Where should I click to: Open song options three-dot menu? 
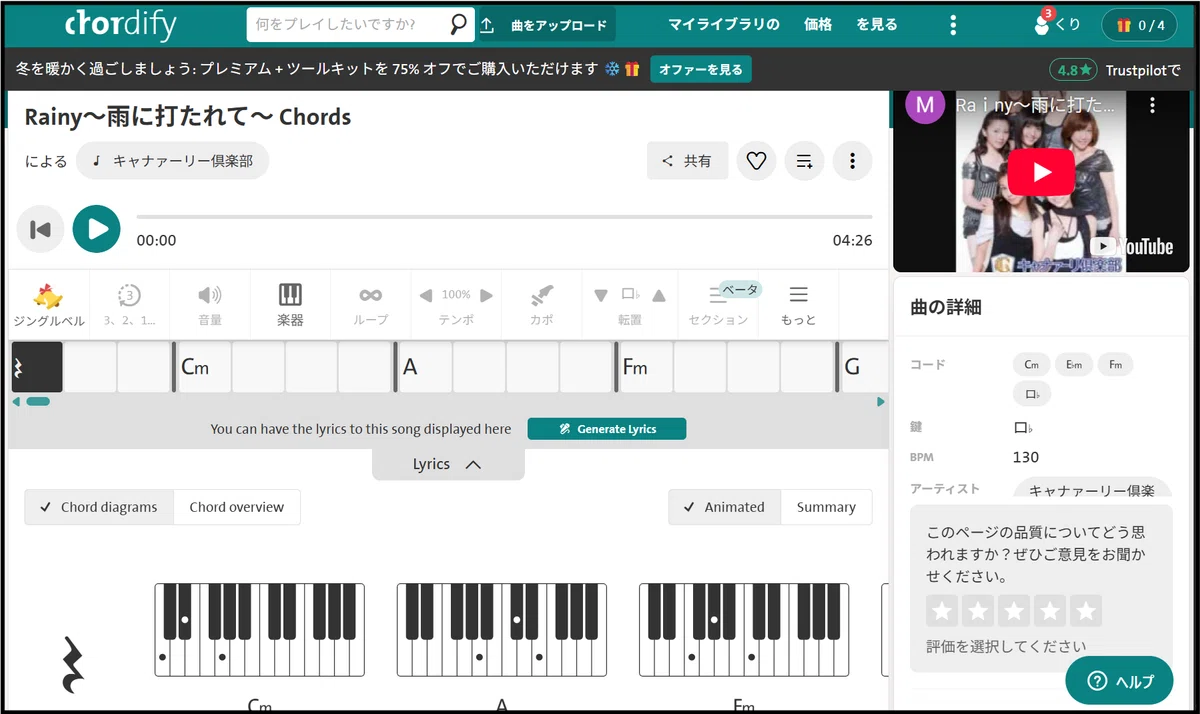852,160
